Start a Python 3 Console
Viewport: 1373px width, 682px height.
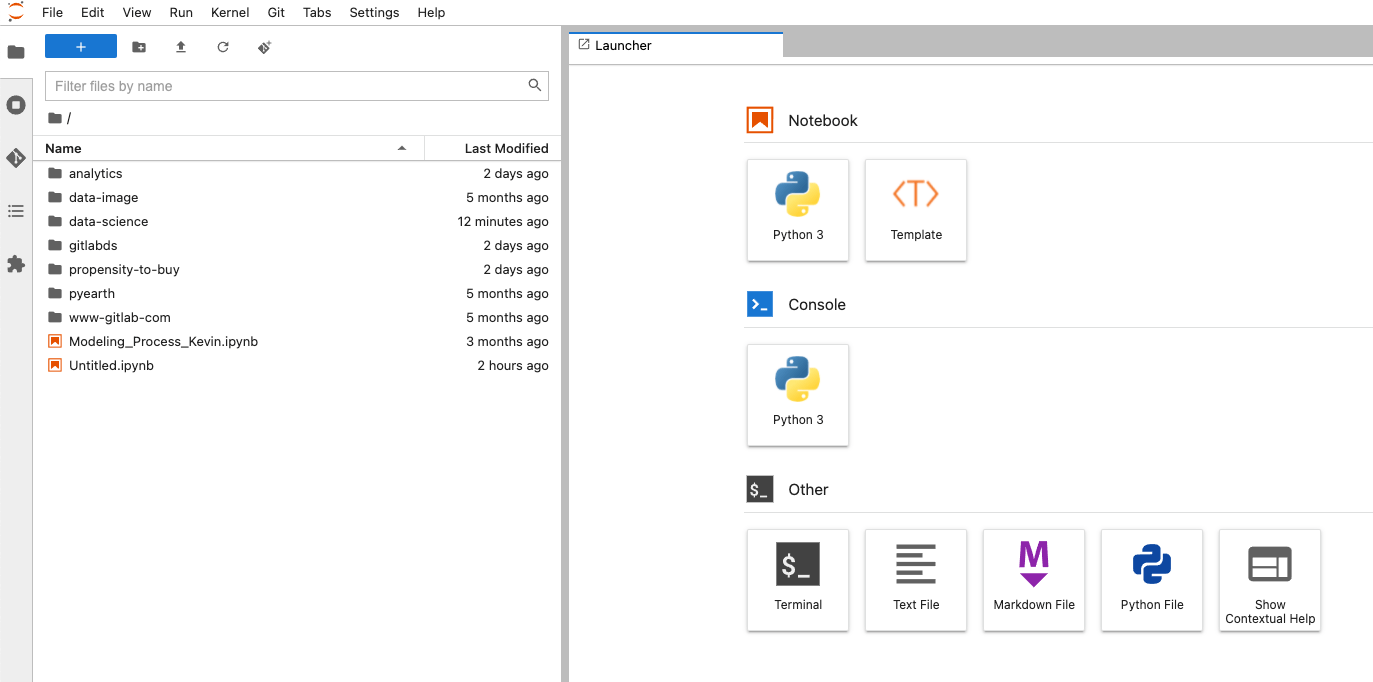coord(798,395)
